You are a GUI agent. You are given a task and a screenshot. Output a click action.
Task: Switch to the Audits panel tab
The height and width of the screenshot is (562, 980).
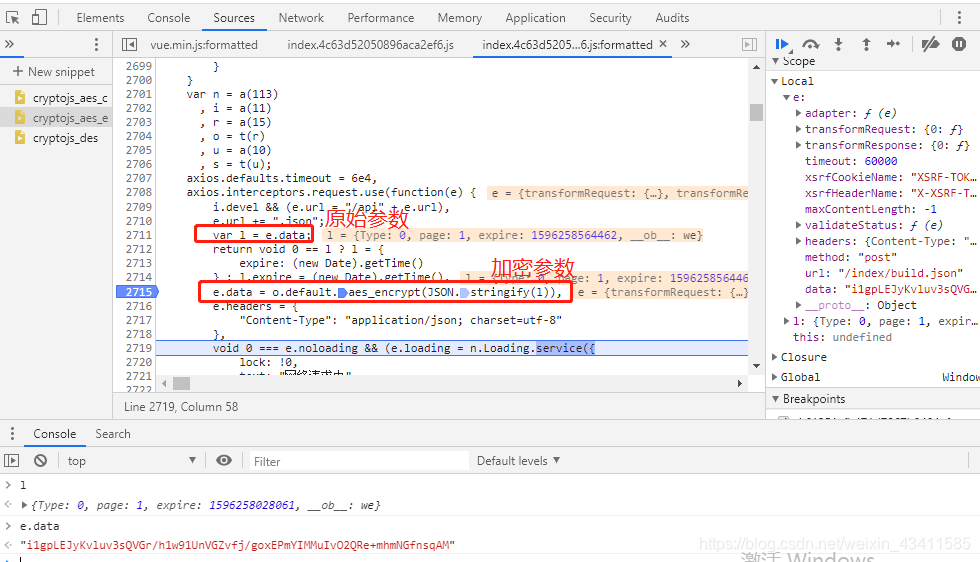[x=672, y=18]
